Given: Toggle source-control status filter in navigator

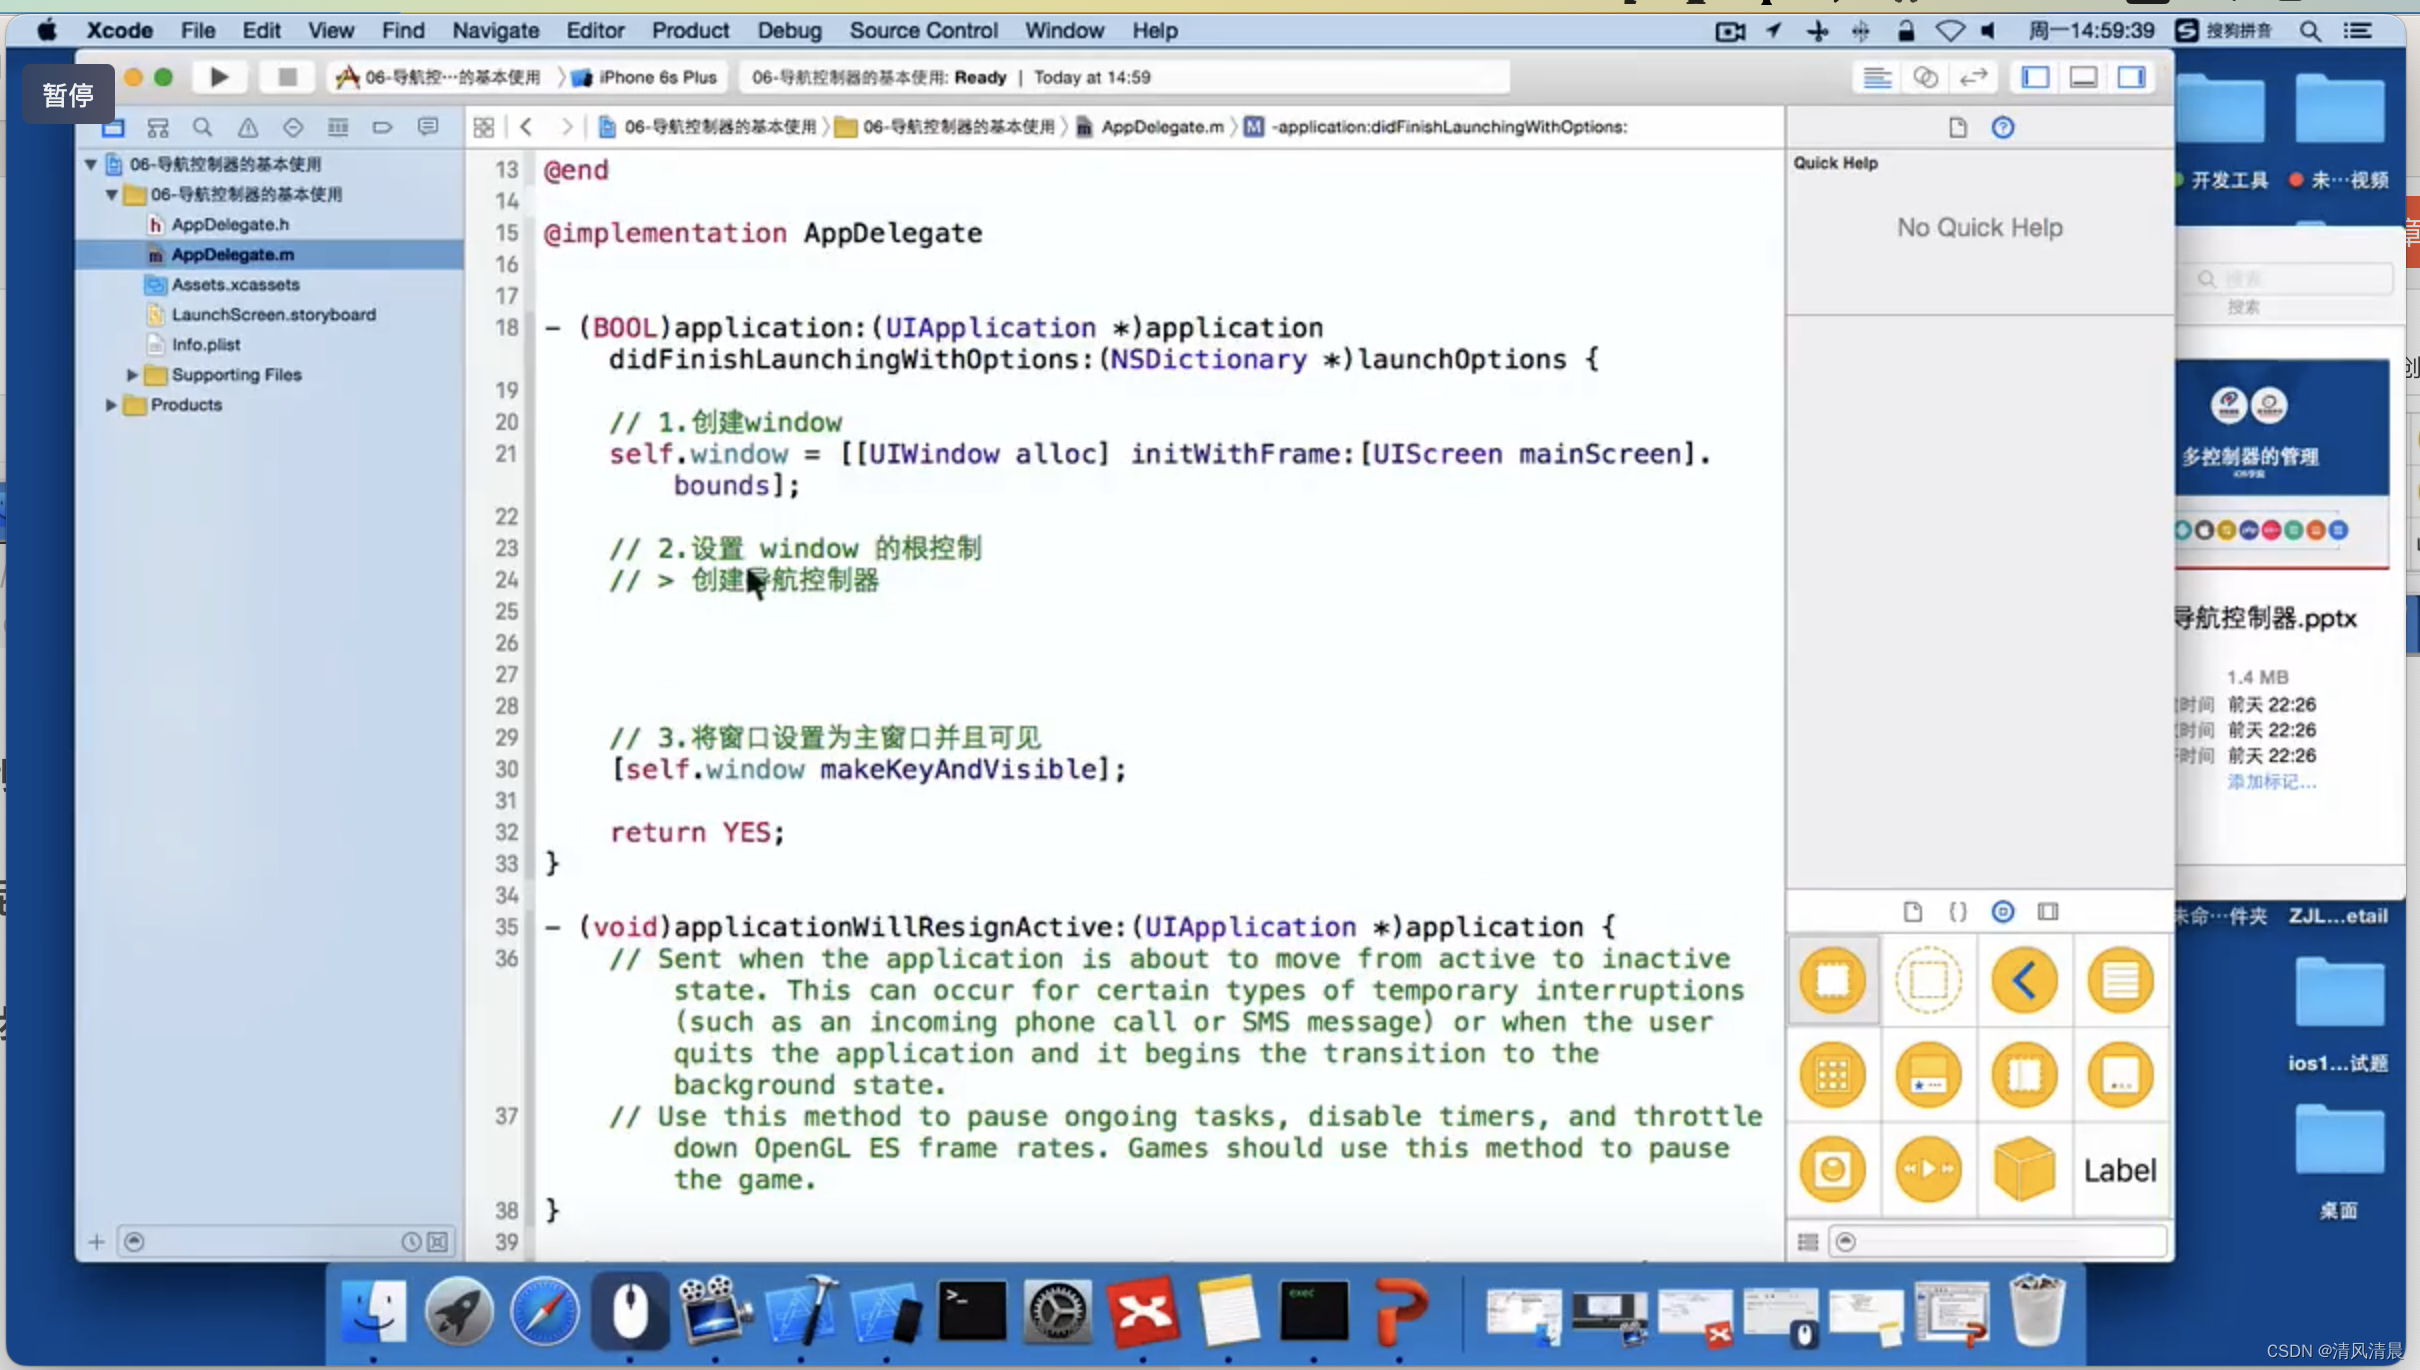Looking at the screenshot, I should pyautogui.click(x=438, y=1242).
